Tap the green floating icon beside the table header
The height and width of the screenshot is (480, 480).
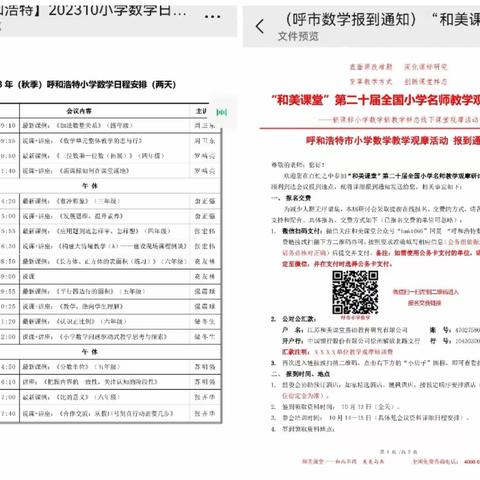222,112
